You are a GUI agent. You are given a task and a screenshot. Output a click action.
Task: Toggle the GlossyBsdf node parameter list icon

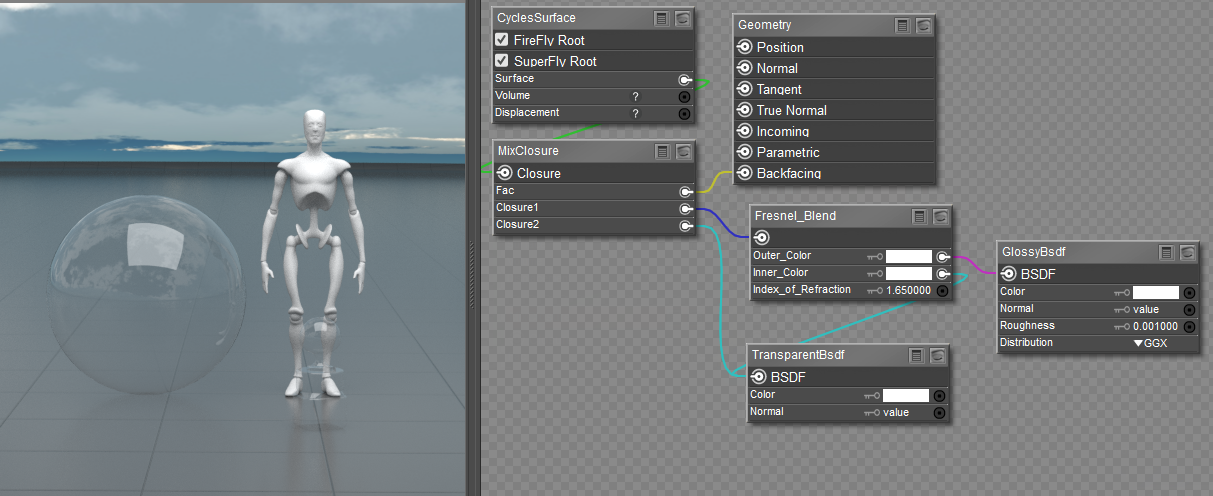(1166, 253)
